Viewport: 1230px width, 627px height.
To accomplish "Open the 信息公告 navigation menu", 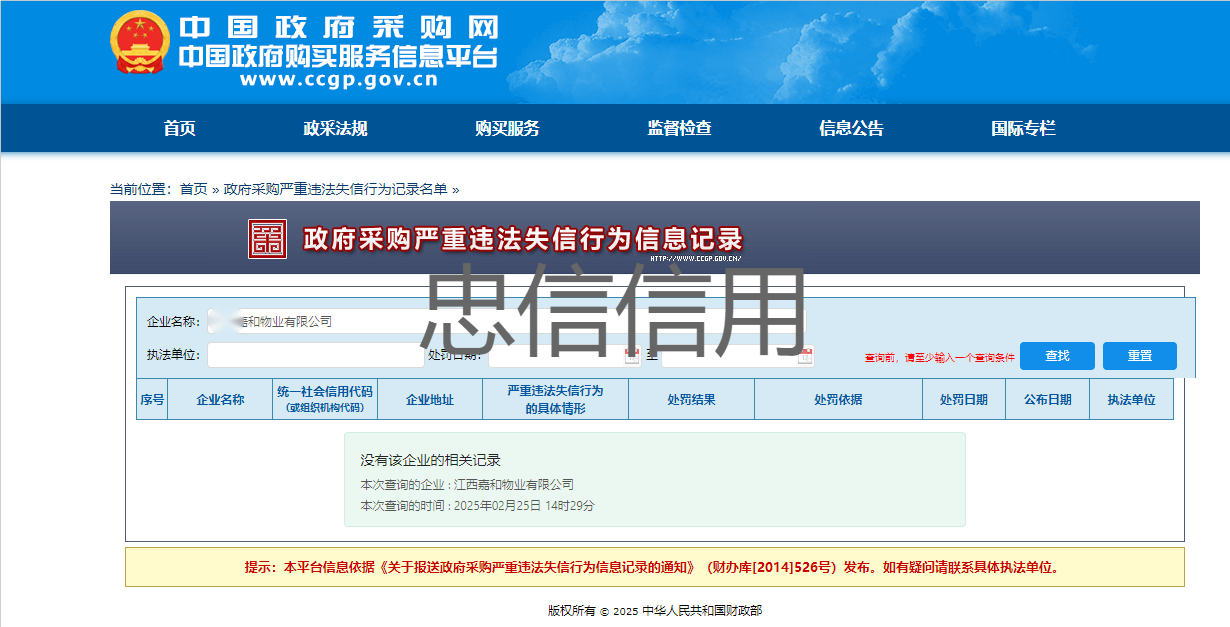I will pos(851,128).
